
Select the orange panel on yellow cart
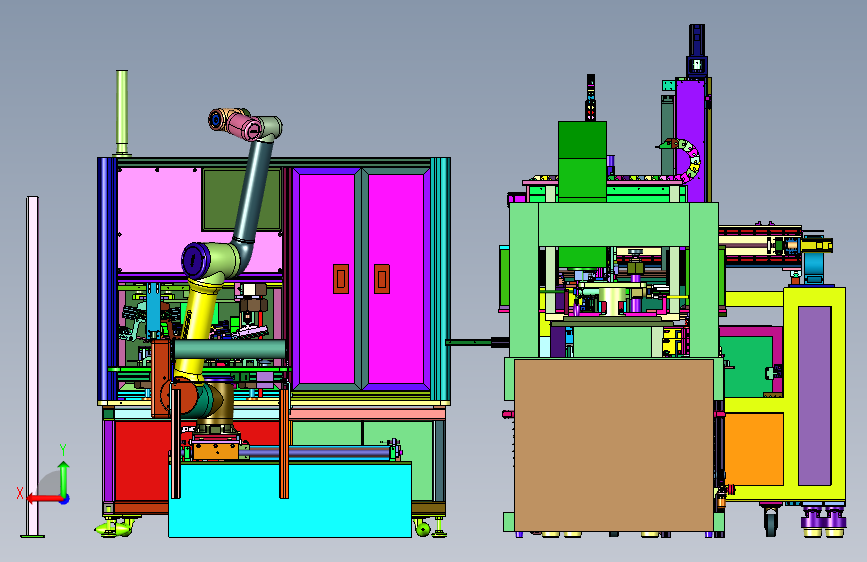[x=754, y=449]
